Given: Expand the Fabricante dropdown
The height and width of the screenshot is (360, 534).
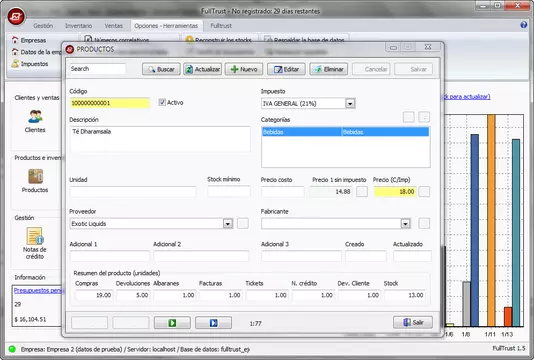Looking at the screenshot, I should [405, 224].
